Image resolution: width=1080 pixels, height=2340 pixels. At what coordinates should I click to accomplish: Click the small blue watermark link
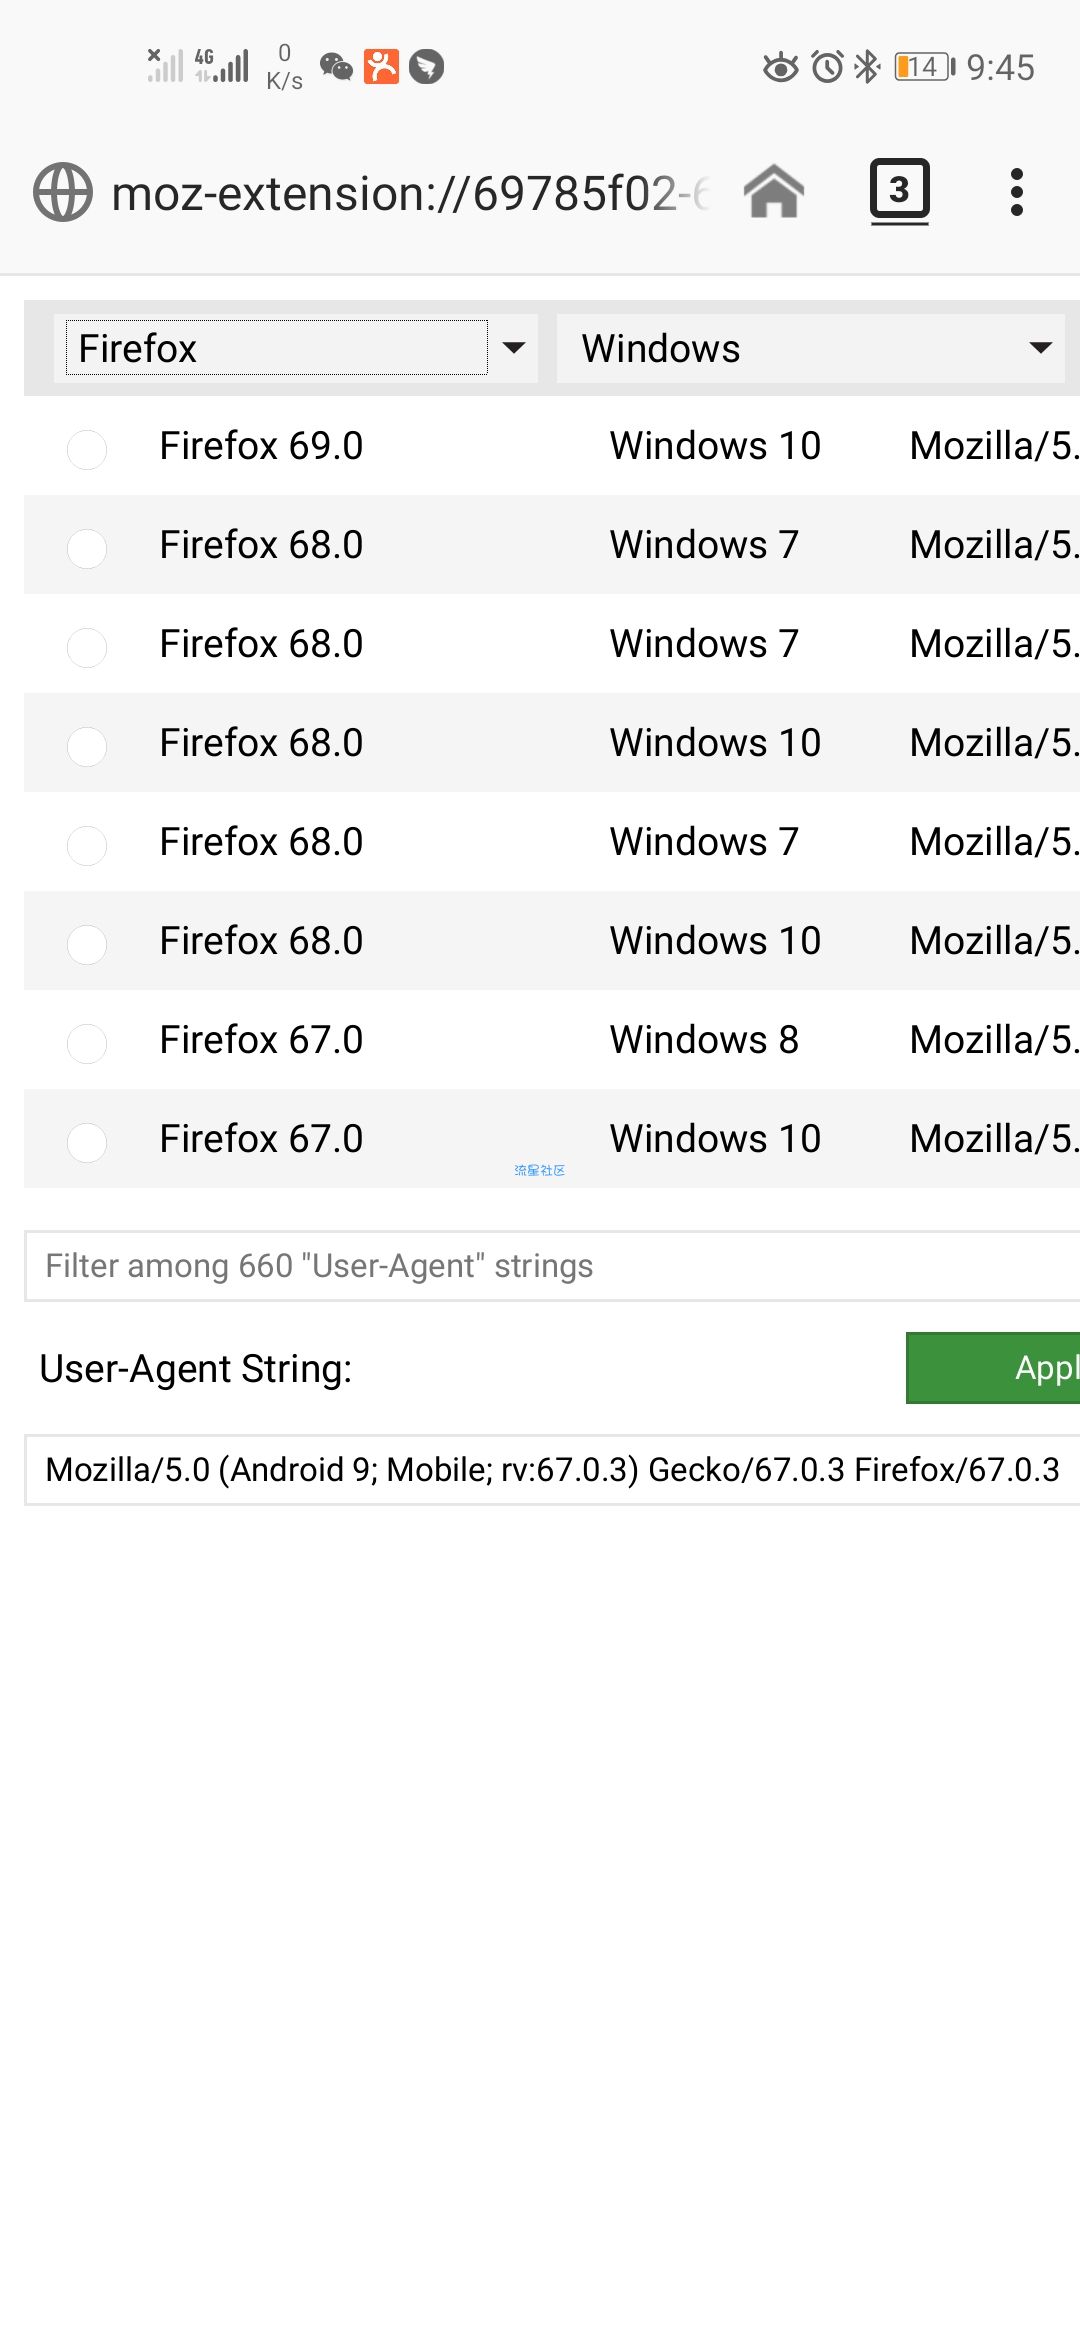(x=539, y=1170)
